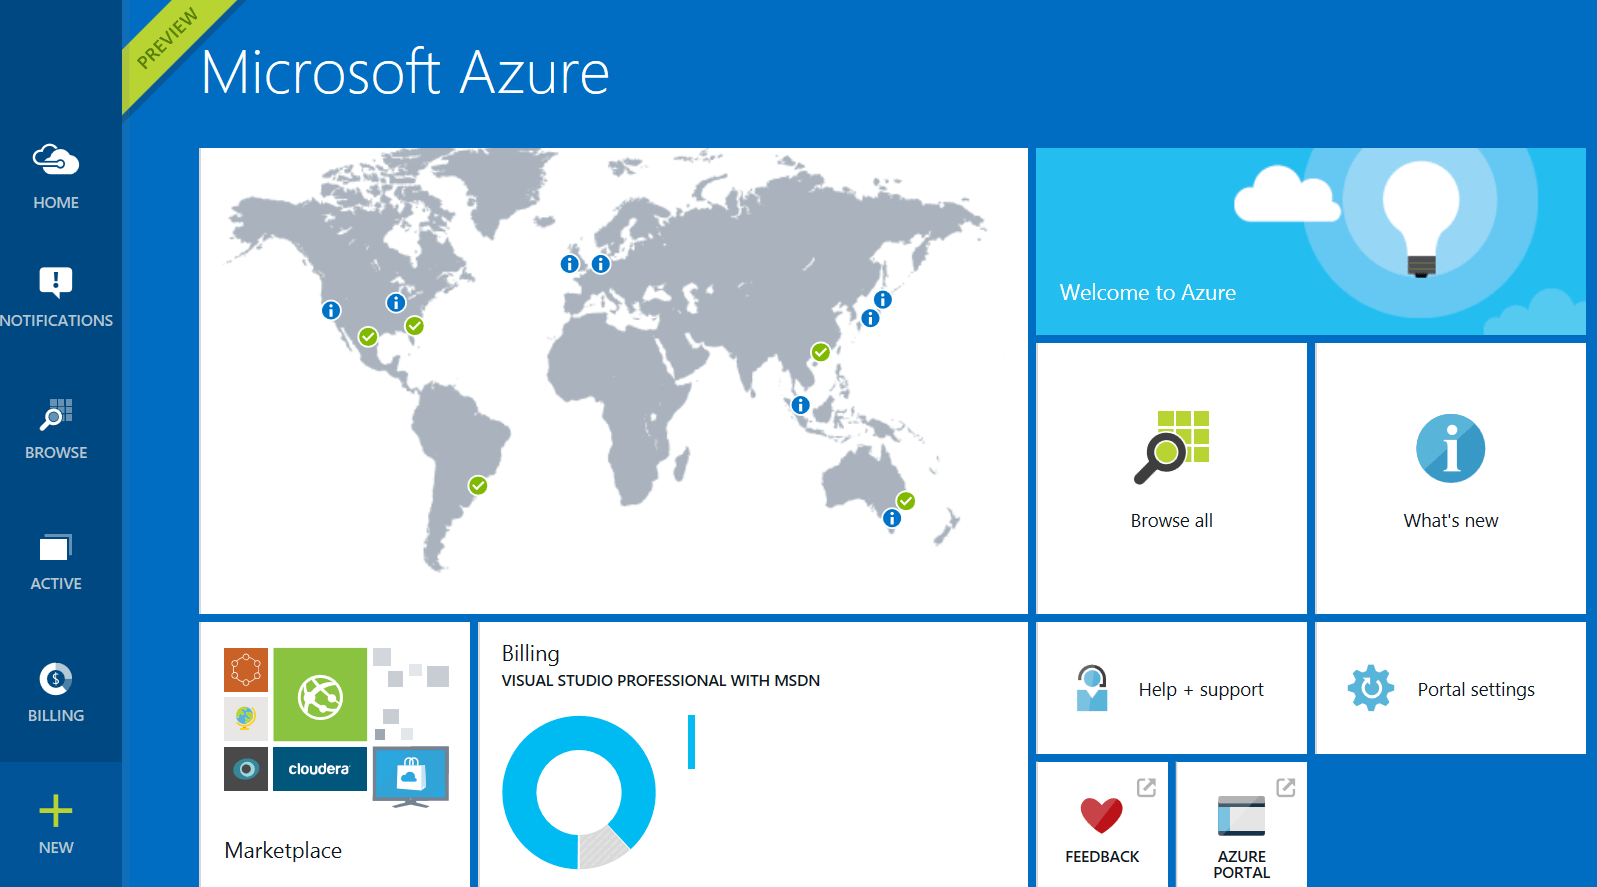Click the Azure Portal window icon
The width and height of the screenshot is (1597, 887).
1242,815
